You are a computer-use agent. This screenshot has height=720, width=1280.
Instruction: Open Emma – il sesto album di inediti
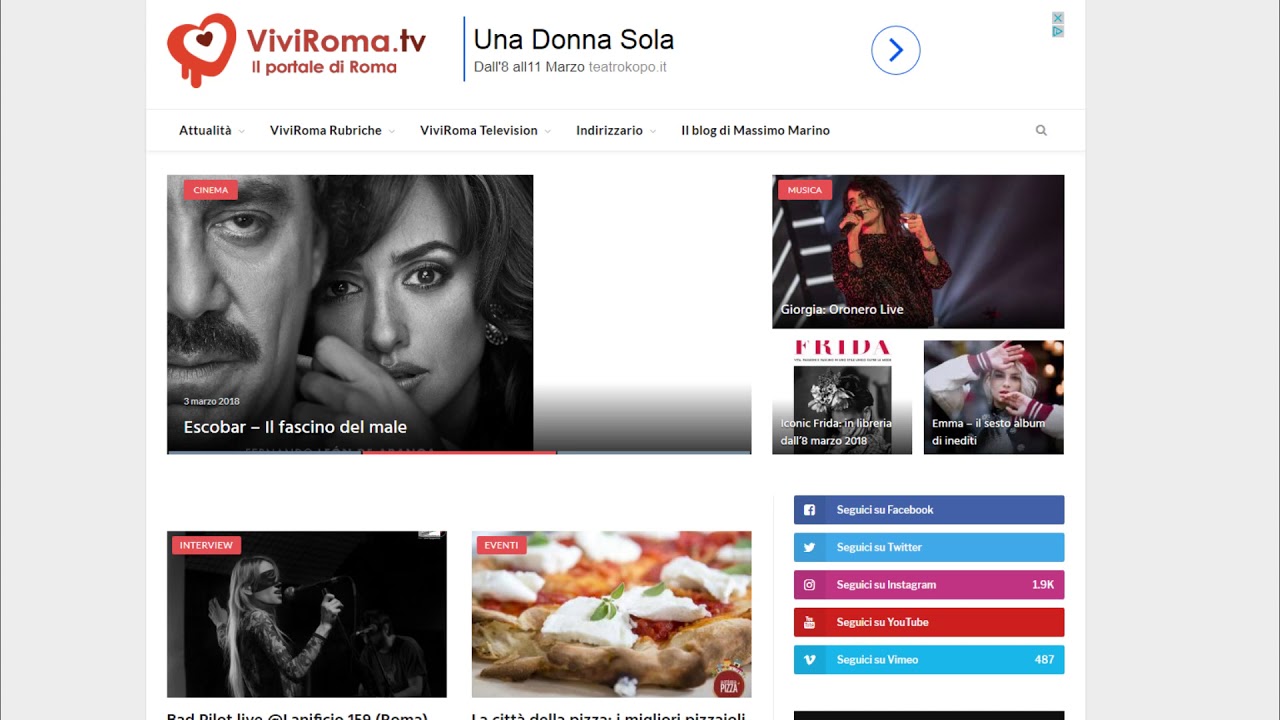pos(988,431)
